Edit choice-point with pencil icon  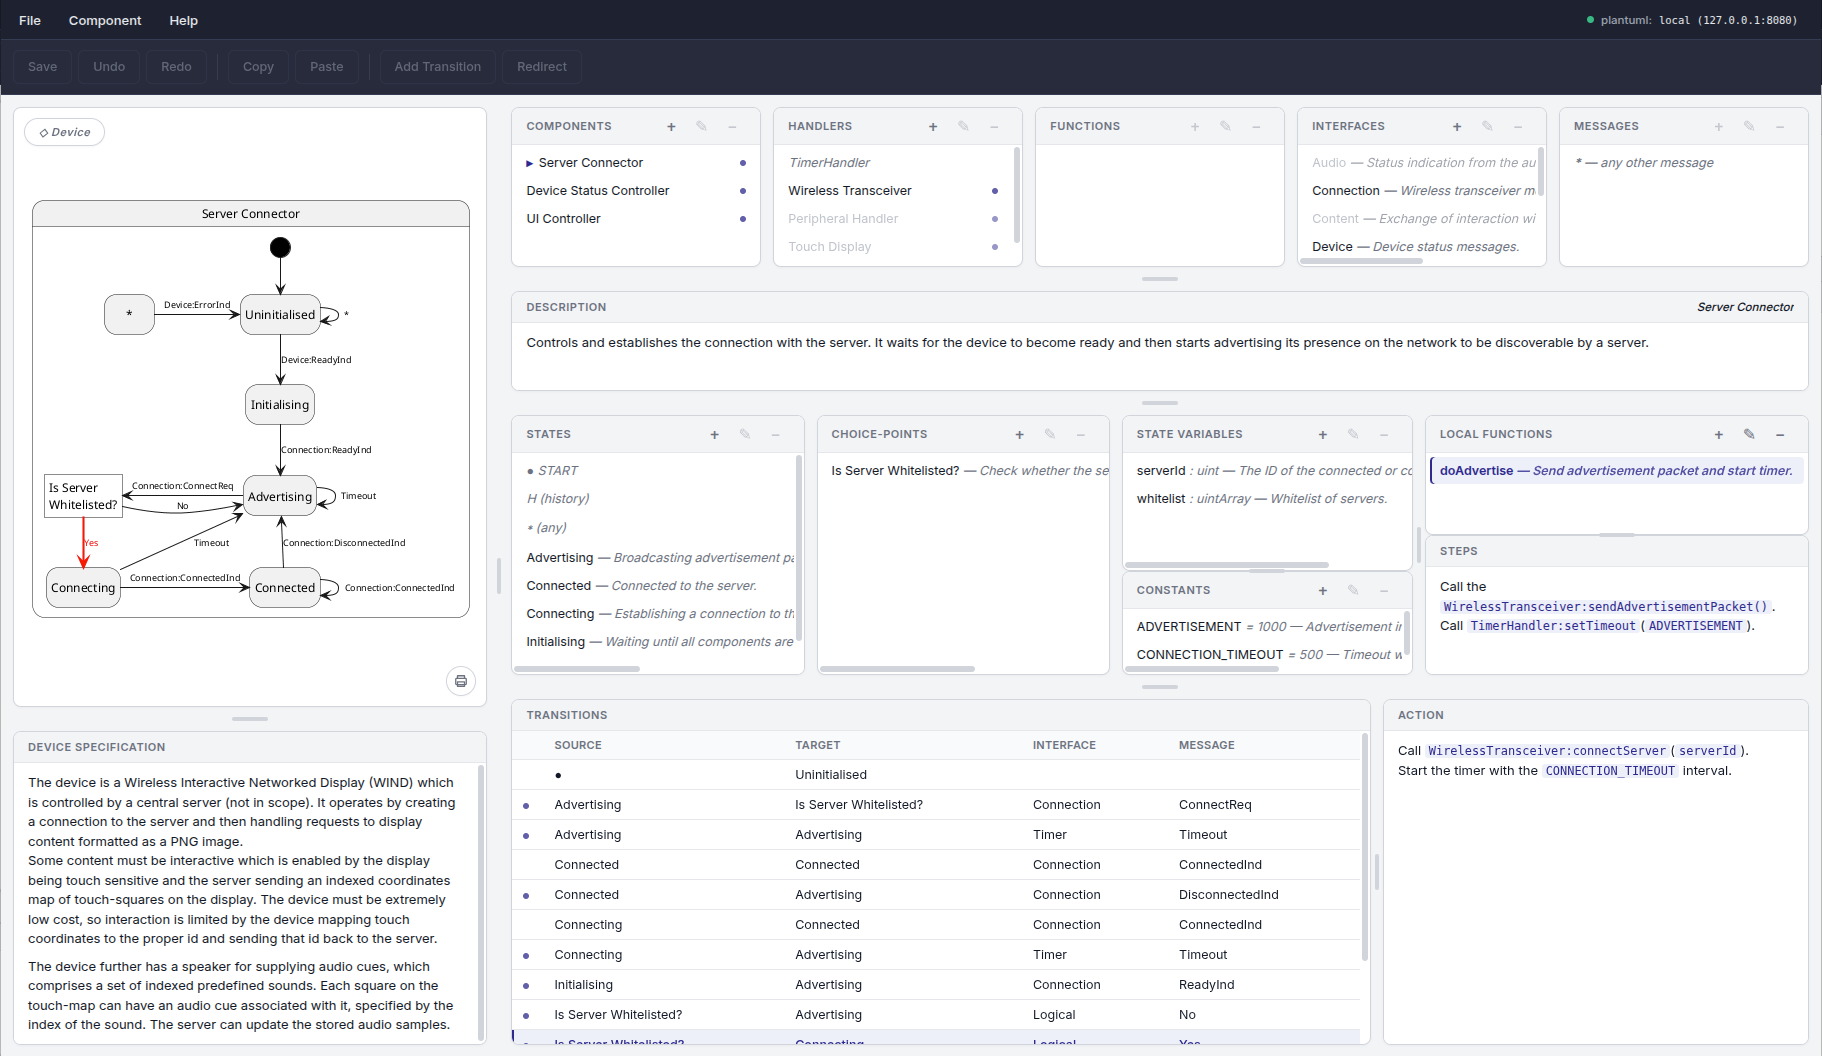(1049, 435)
